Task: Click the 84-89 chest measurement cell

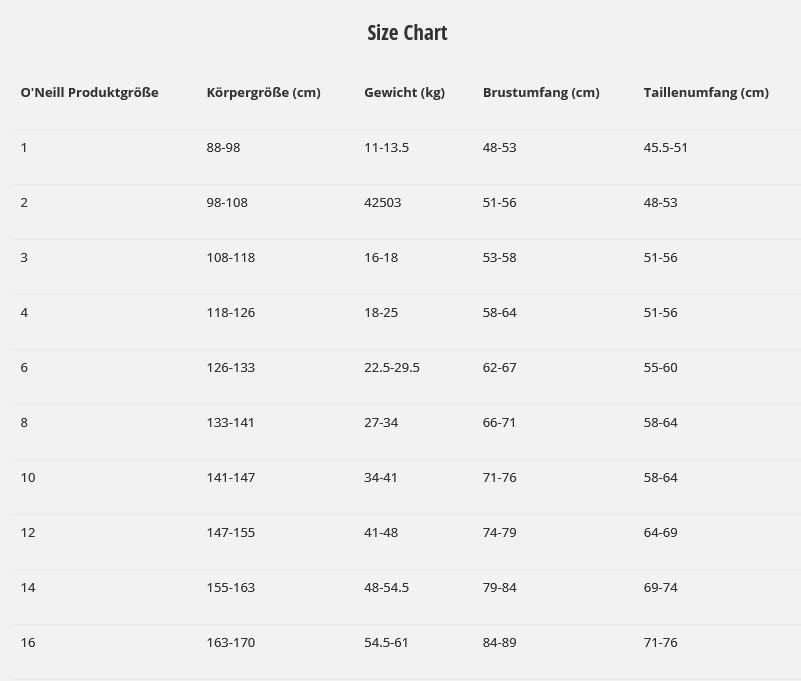Action: coord(499,643)
